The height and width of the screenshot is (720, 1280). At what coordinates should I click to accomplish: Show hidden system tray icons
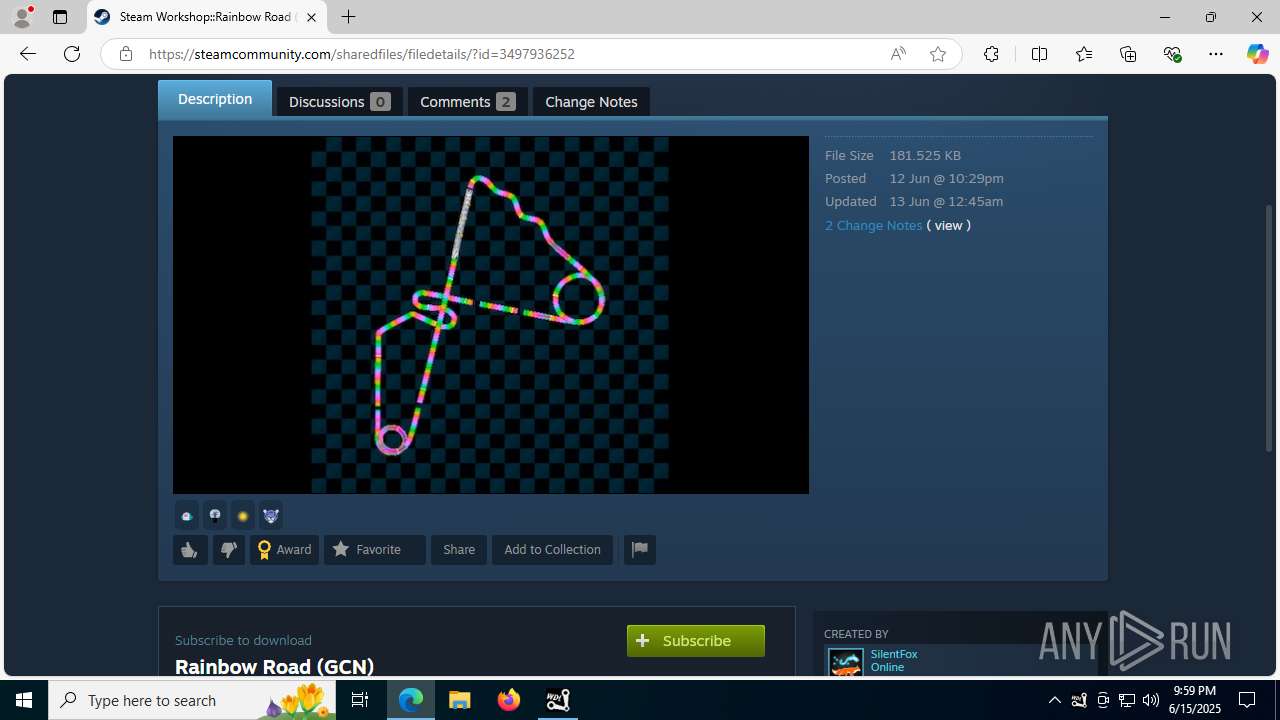(x=1054, y=700)
